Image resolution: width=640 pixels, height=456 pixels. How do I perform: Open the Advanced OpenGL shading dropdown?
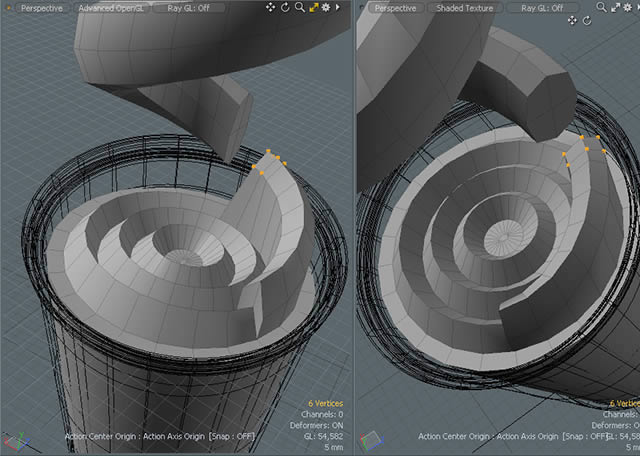111,8
